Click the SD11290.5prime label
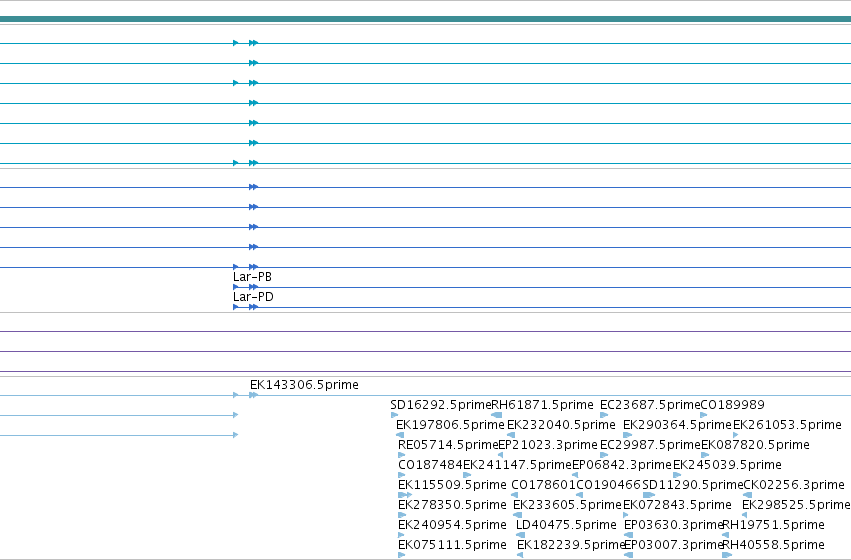The image size is (851, 560). tap(693, 485)
